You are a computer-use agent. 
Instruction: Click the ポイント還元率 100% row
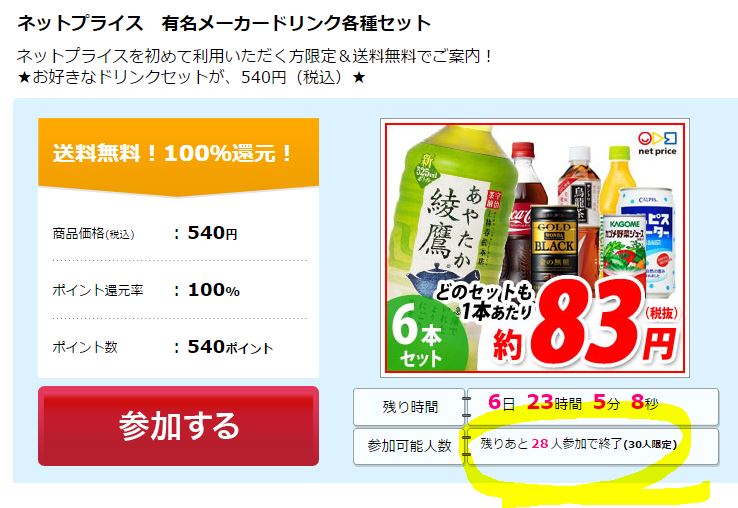pyautogui.click(x=179, y=290)
